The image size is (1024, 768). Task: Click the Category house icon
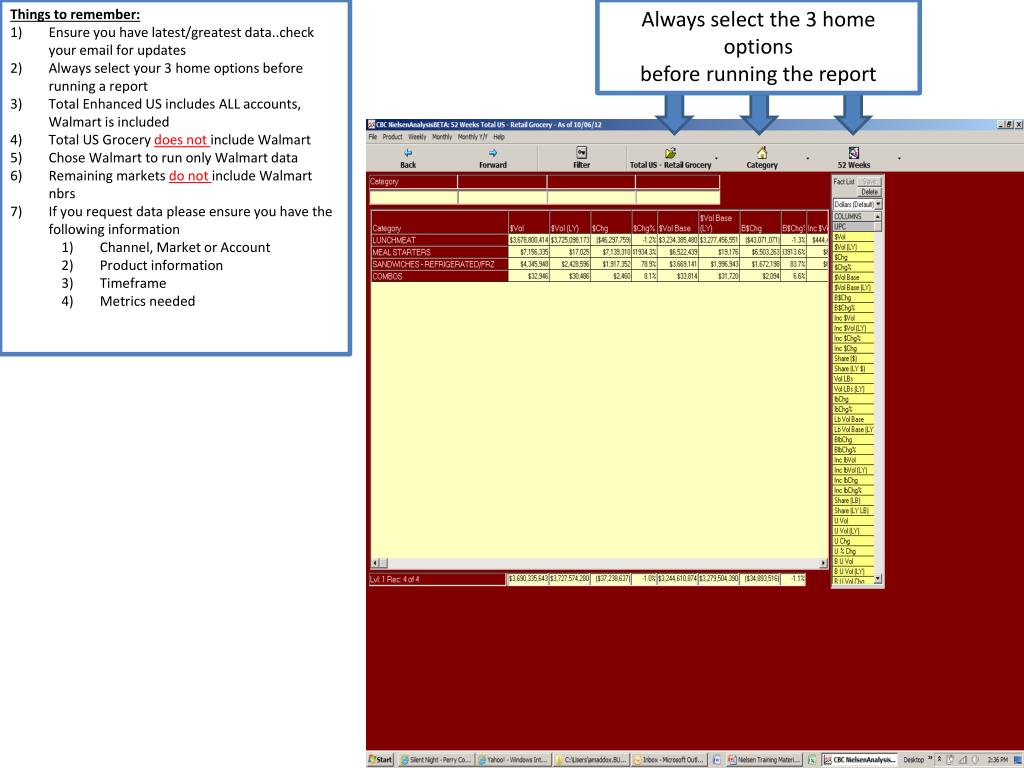click(x=761, y=152)
